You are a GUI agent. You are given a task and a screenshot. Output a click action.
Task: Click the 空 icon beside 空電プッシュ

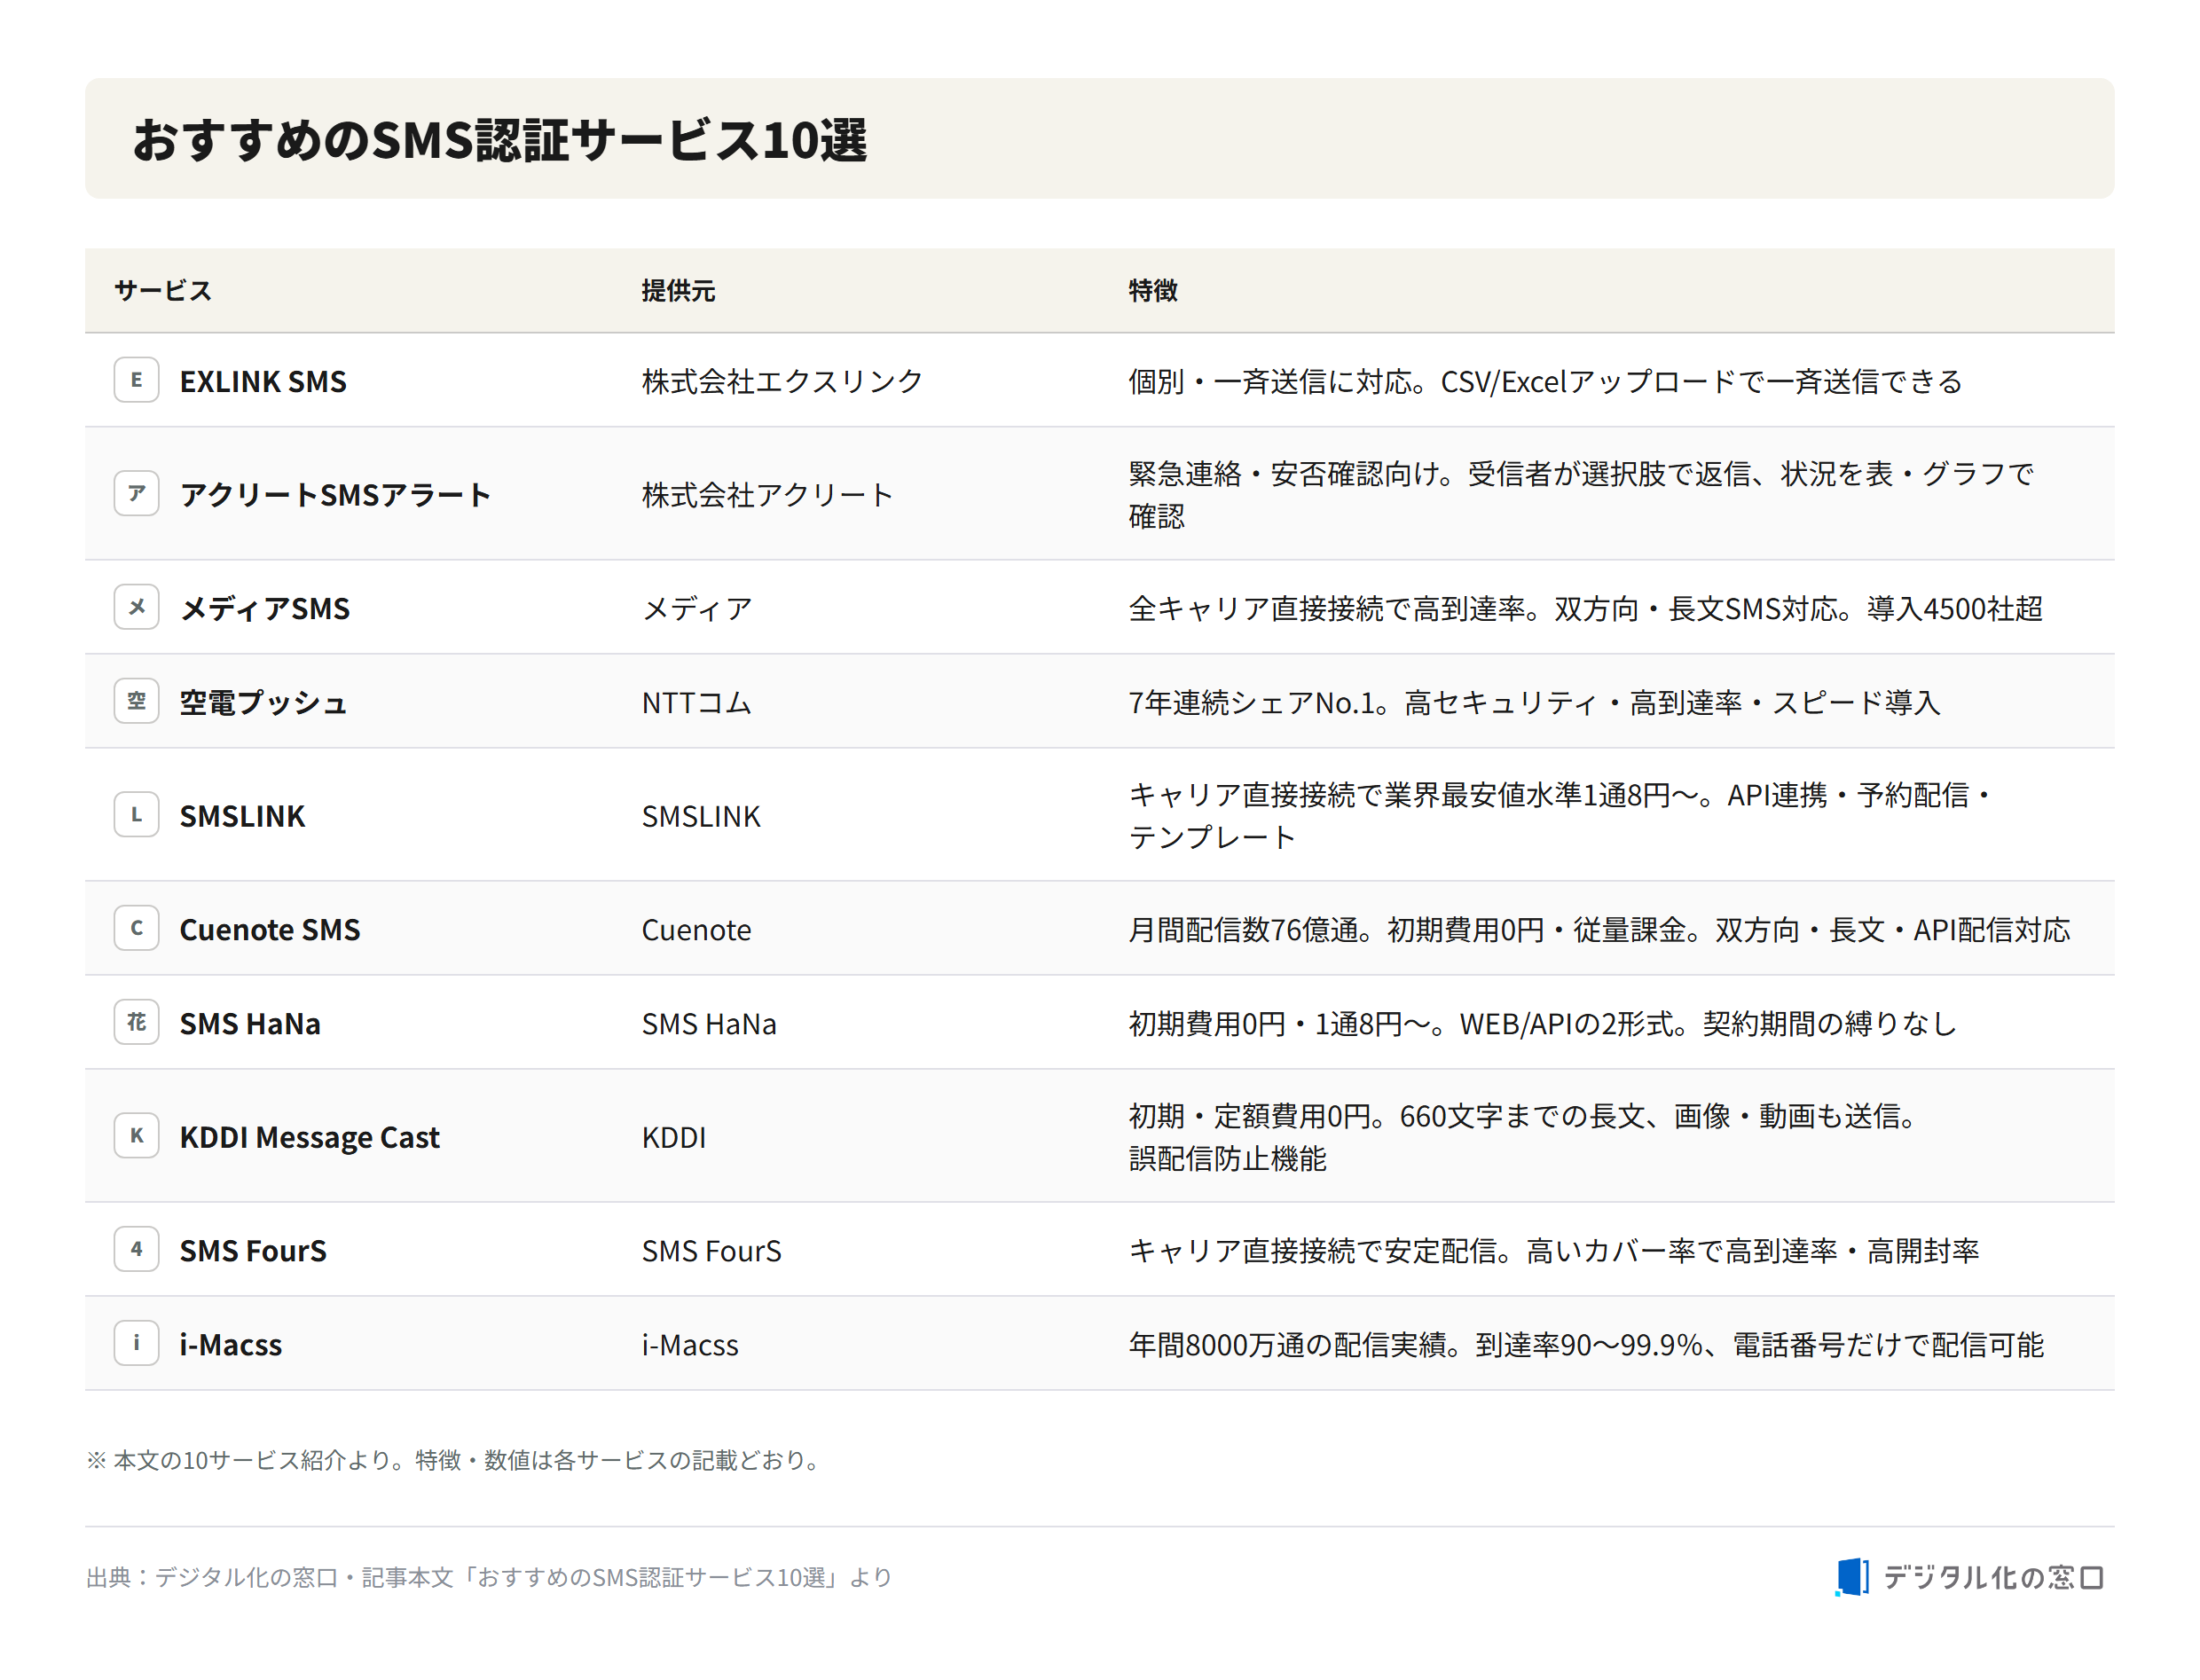click(136, 701)
